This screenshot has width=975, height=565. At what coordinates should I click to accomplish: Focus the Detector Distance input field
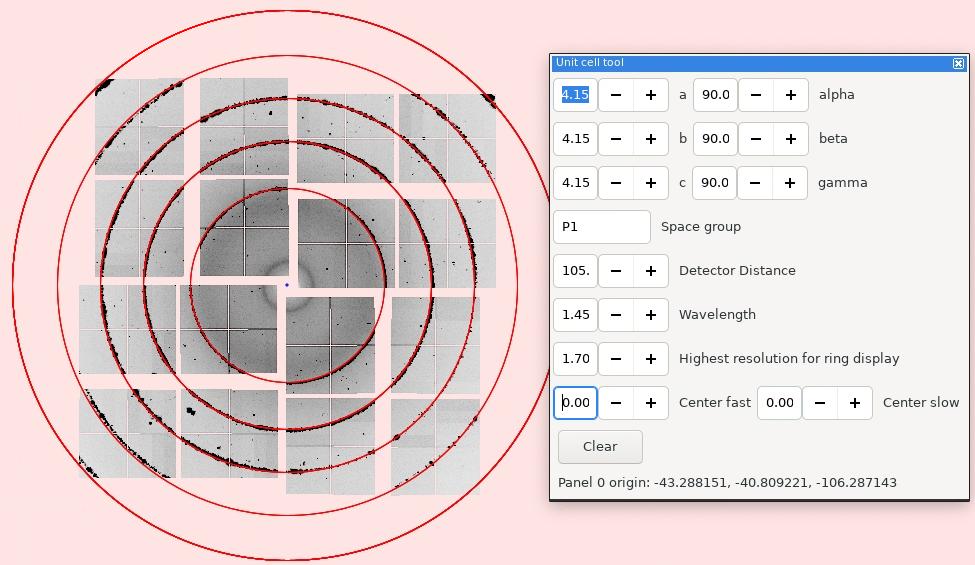click(575, 271)
